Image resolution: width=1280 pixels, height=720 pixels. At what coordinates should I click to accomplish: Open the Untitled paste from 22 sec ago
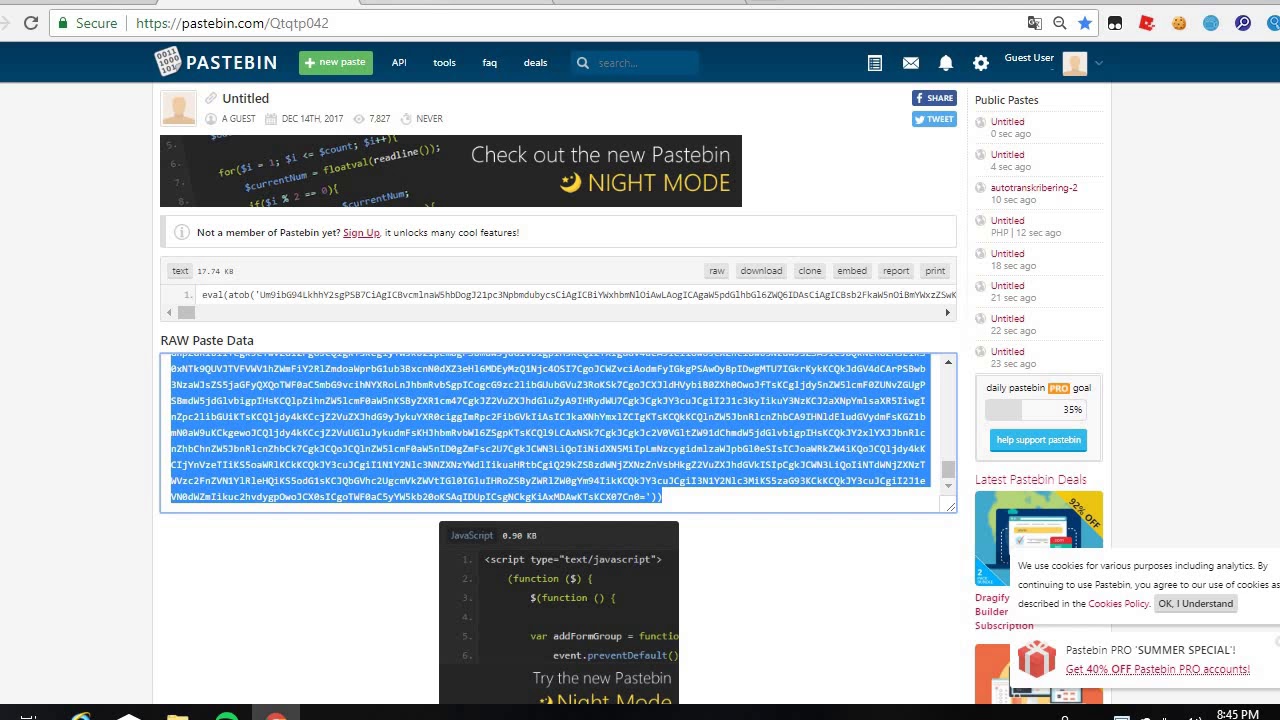[x=1007, y=319]
